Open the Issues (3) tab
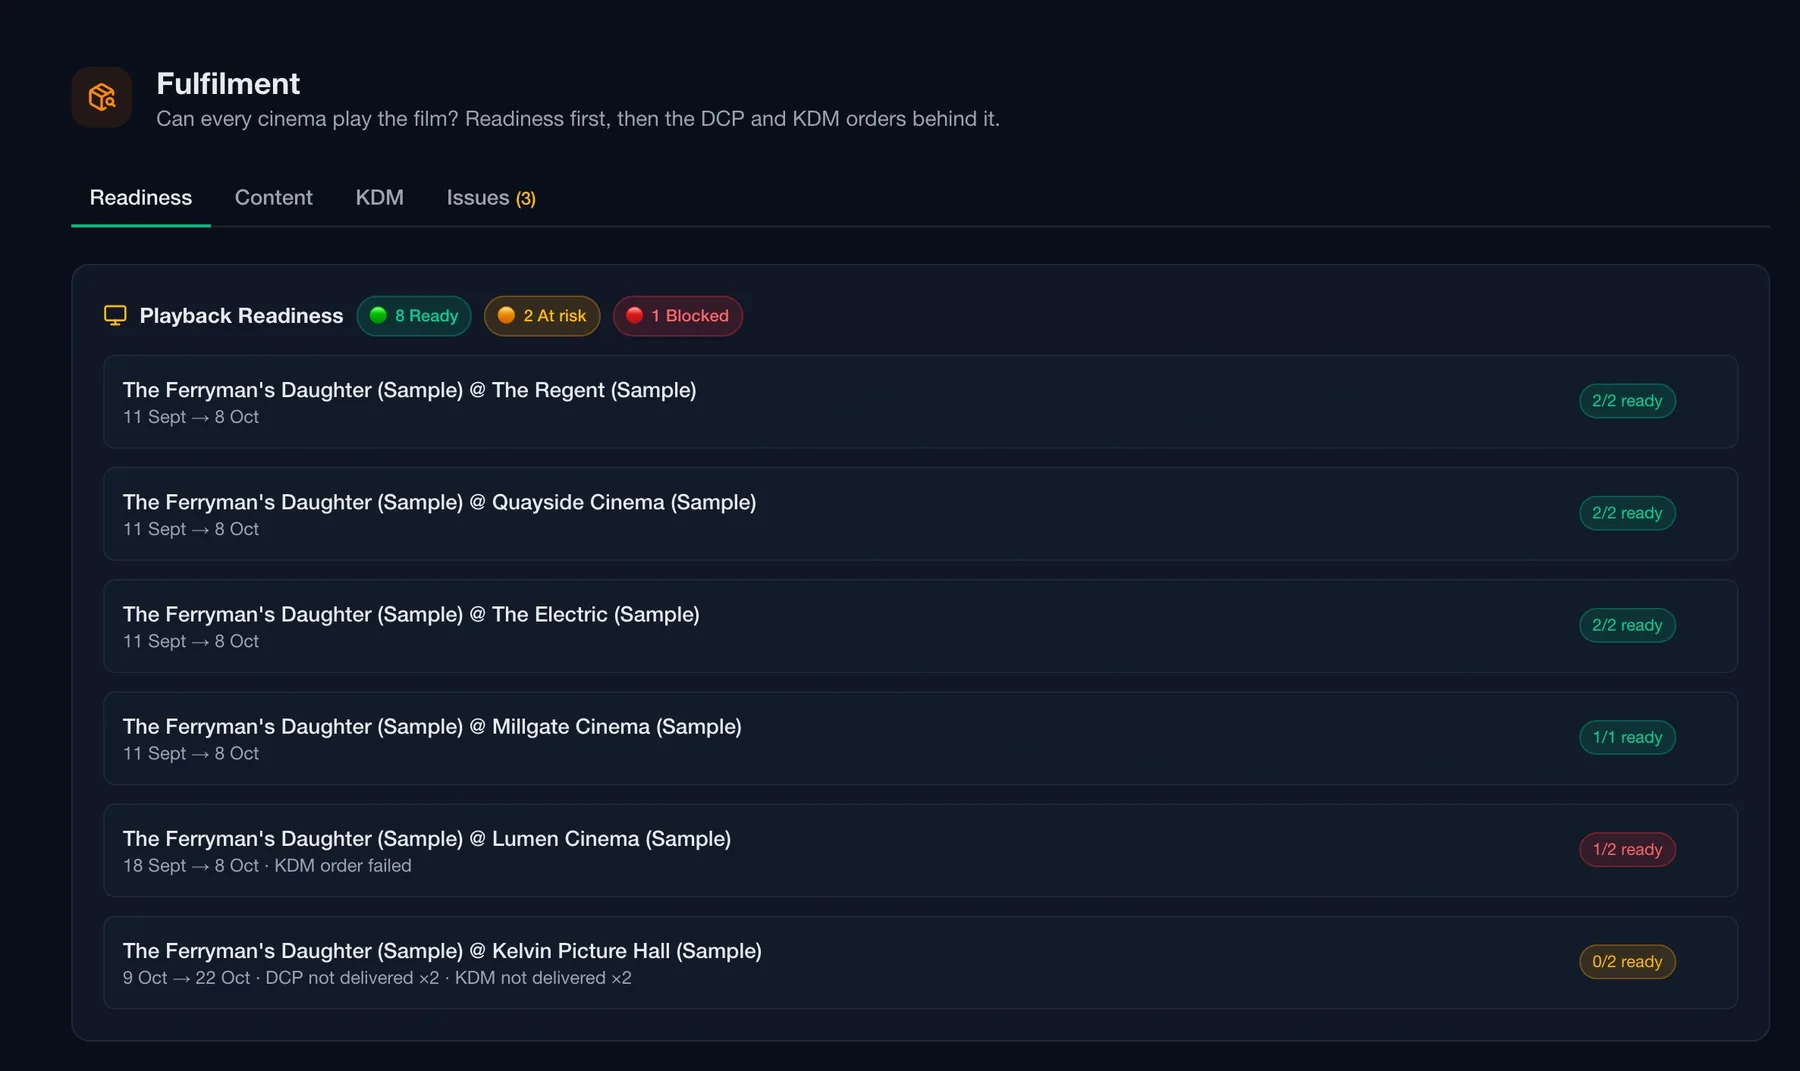1800x1071 pixels. point(491,198)
